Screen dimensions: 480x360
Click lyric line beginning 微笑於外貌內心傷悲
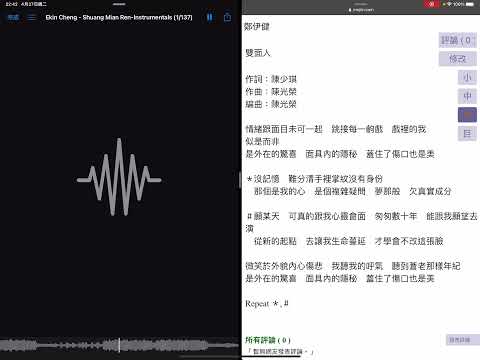coord(353,266)
